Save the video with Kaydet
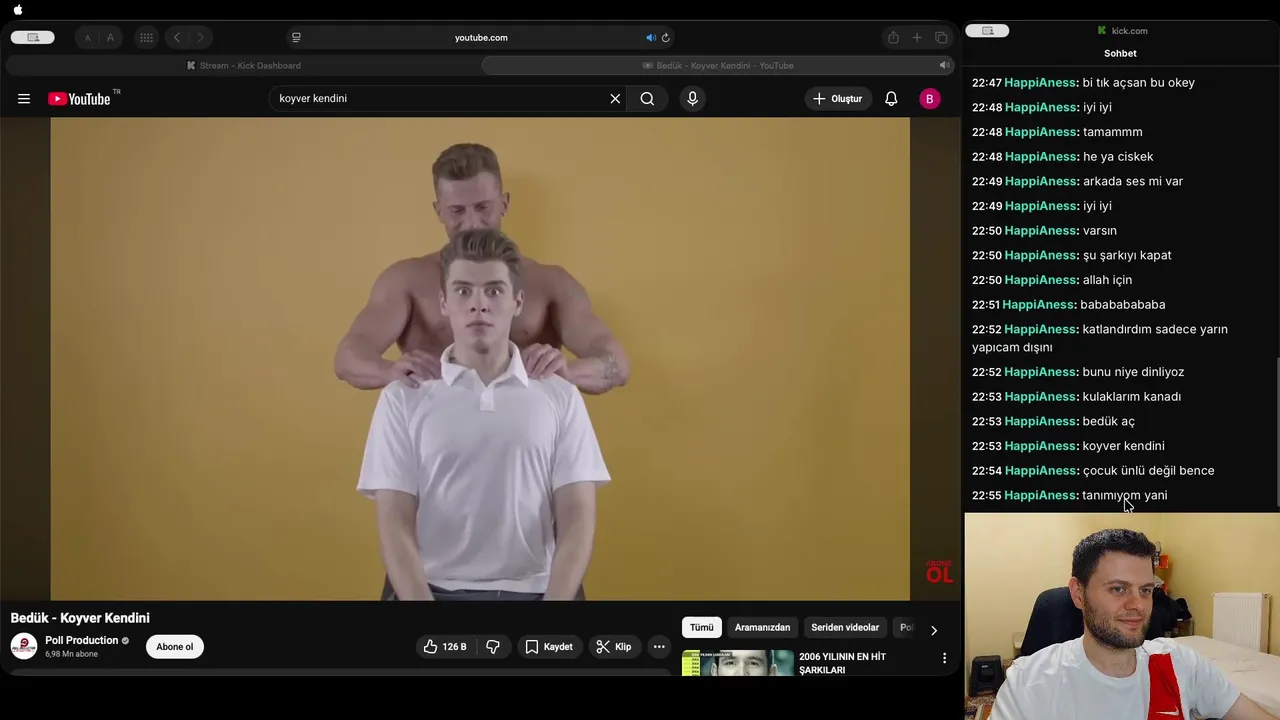Image resolution: width=1280 pixels, height=720 pixels. 549,647
